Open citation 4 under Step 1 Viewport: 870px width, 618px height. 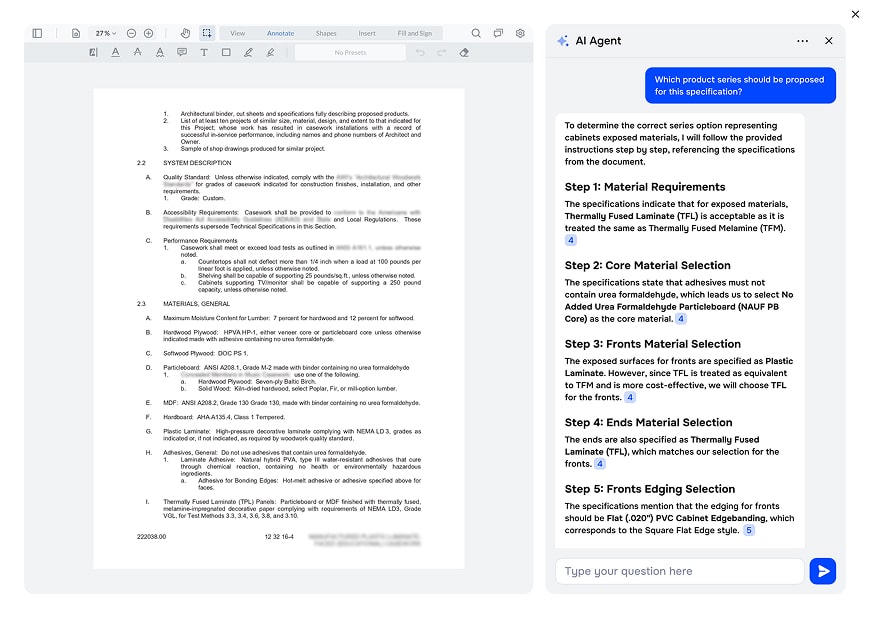(x=570, y=240)
